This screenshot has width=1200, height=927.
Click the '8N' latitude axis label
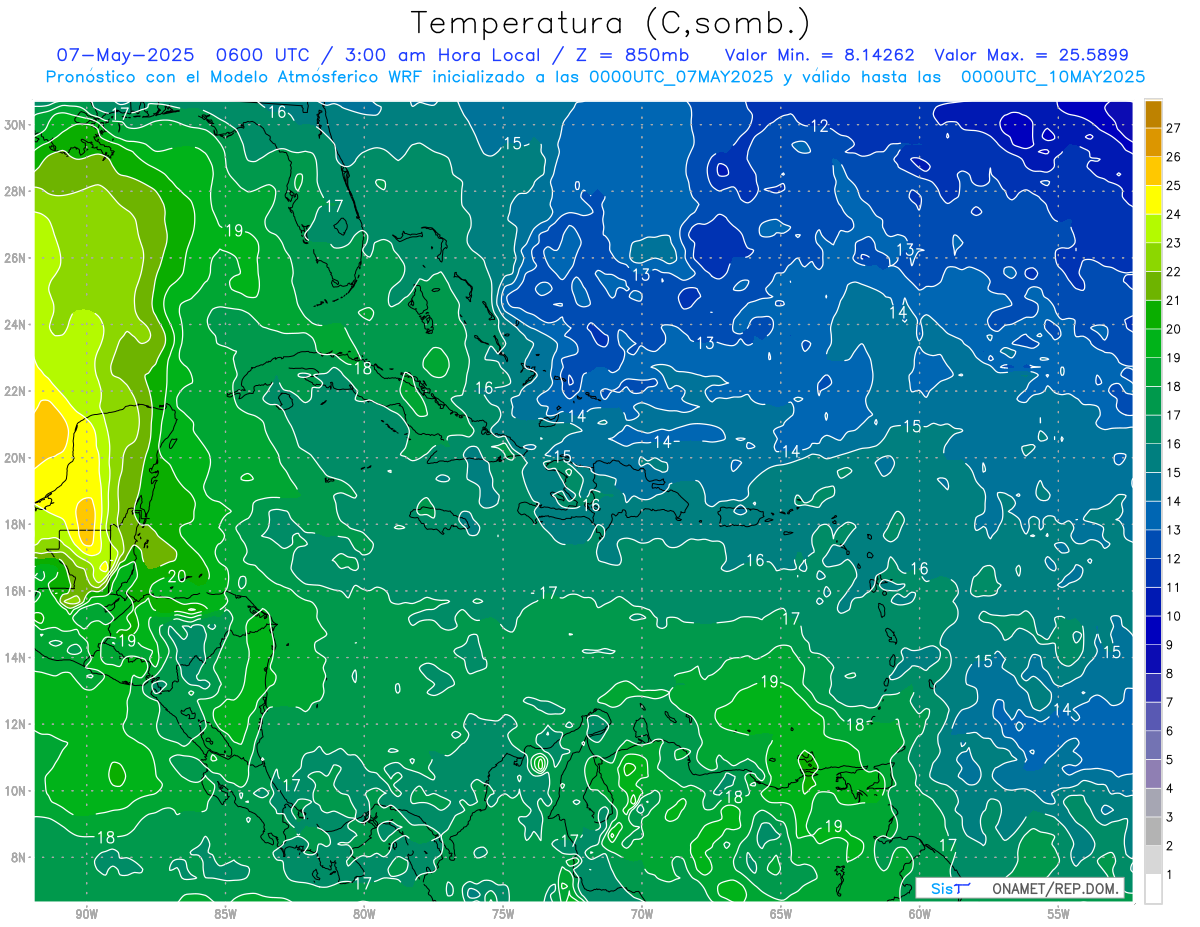17,857
